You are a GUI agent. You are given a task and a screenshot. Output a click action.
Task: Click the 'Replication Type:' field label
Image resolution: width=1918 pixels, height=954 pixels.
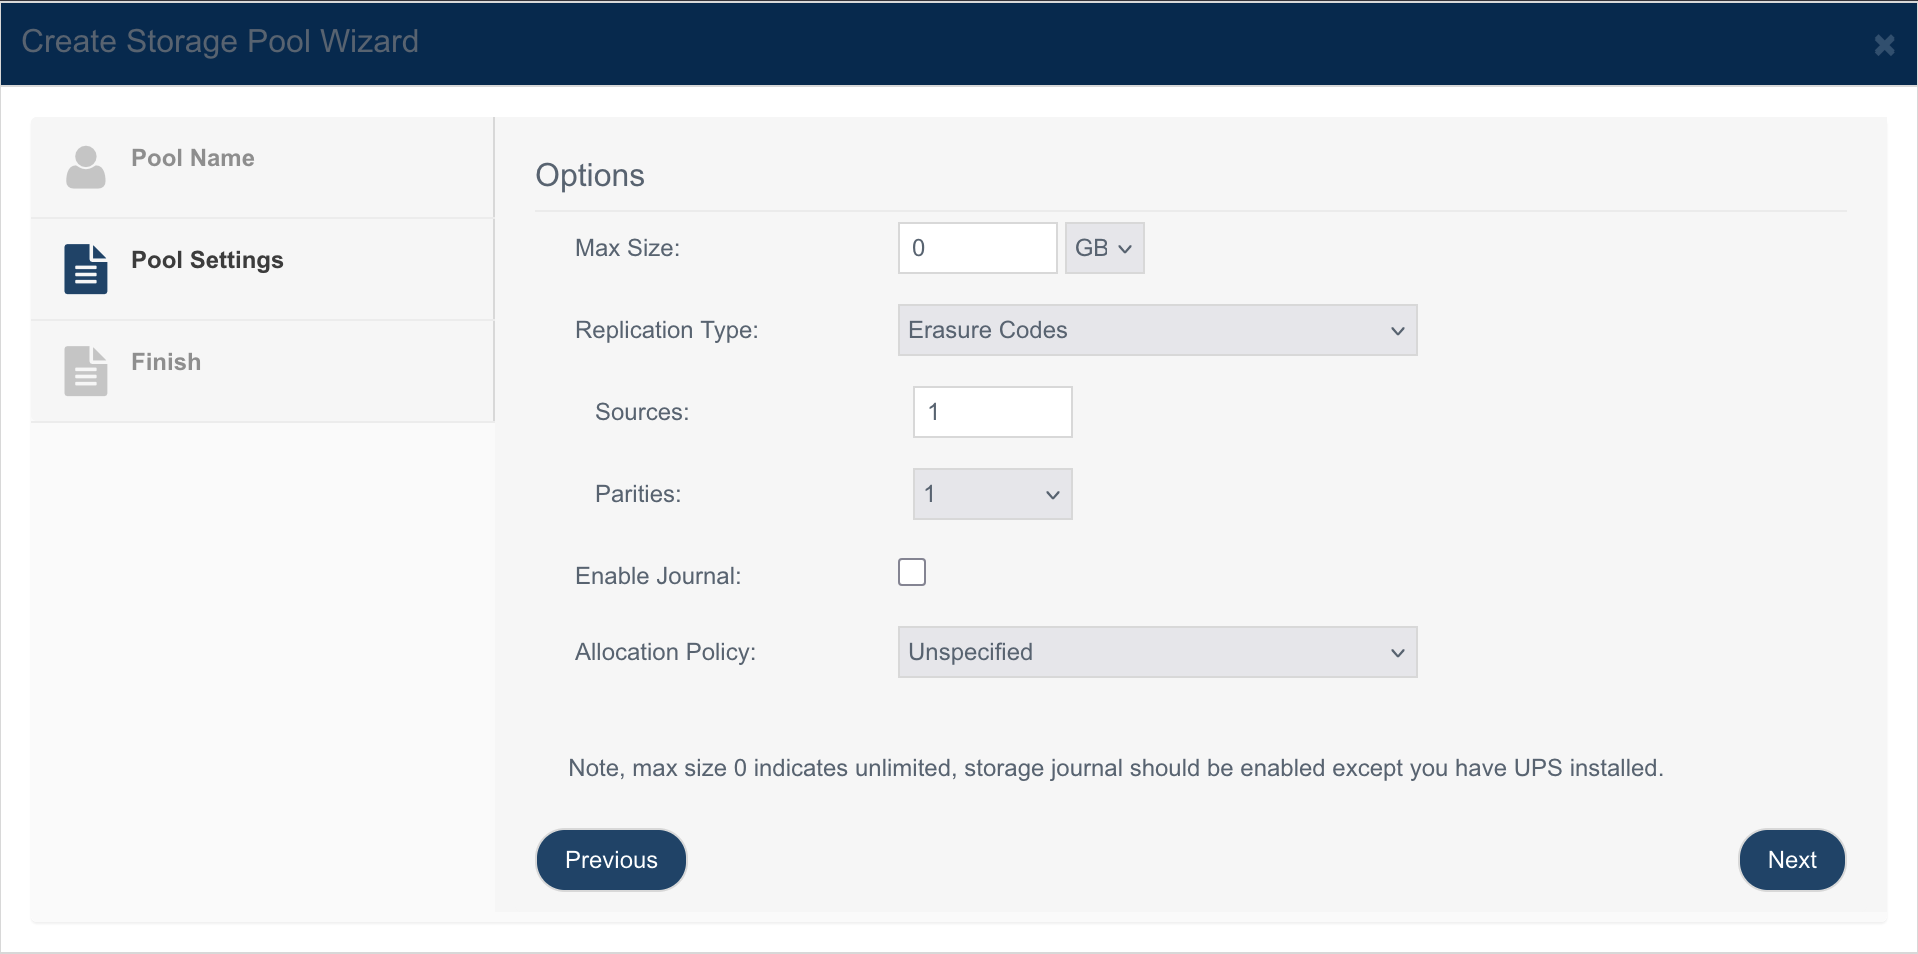pos(666,330)
